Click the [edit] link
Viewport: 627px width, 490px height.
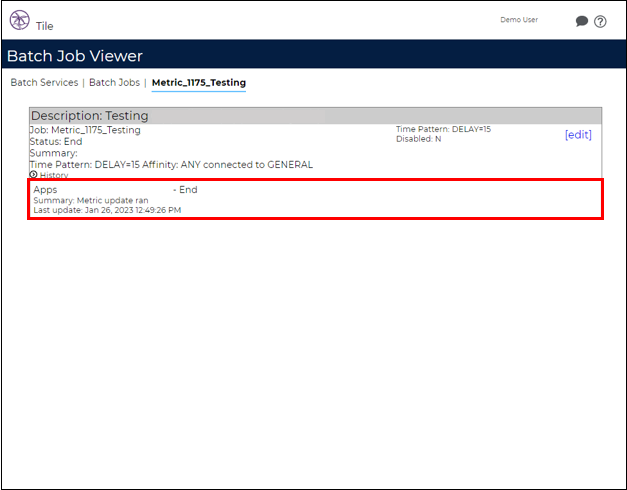[x=578, y=135]
